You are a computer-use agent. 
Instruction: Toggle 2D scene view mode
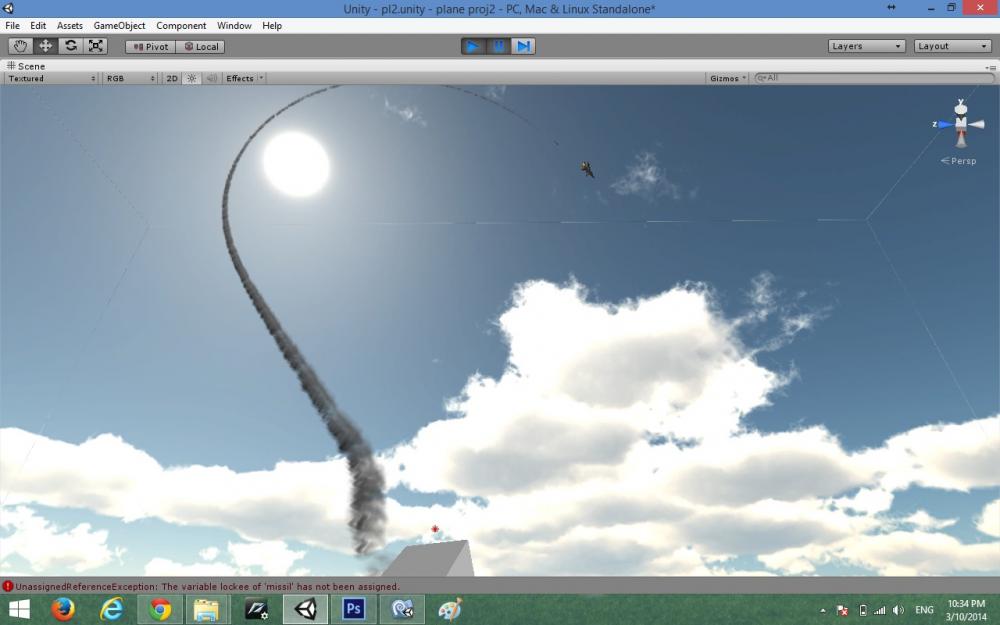click(172, 78)
